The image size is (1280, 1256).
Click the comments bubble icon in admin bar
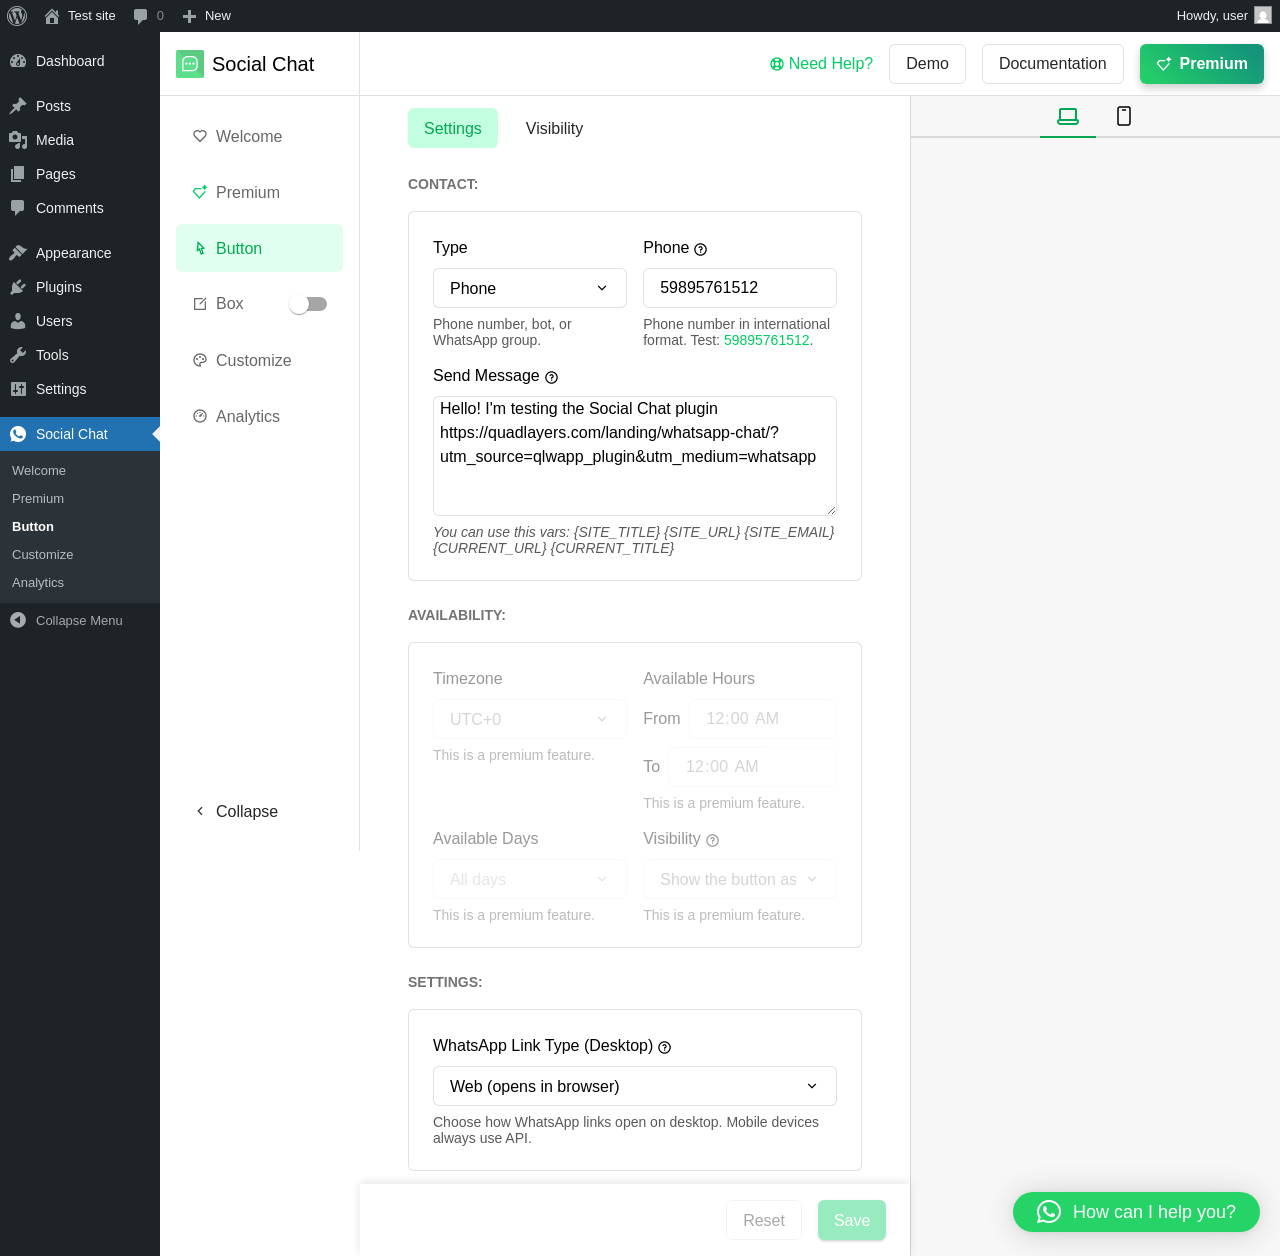coord(140,16)
